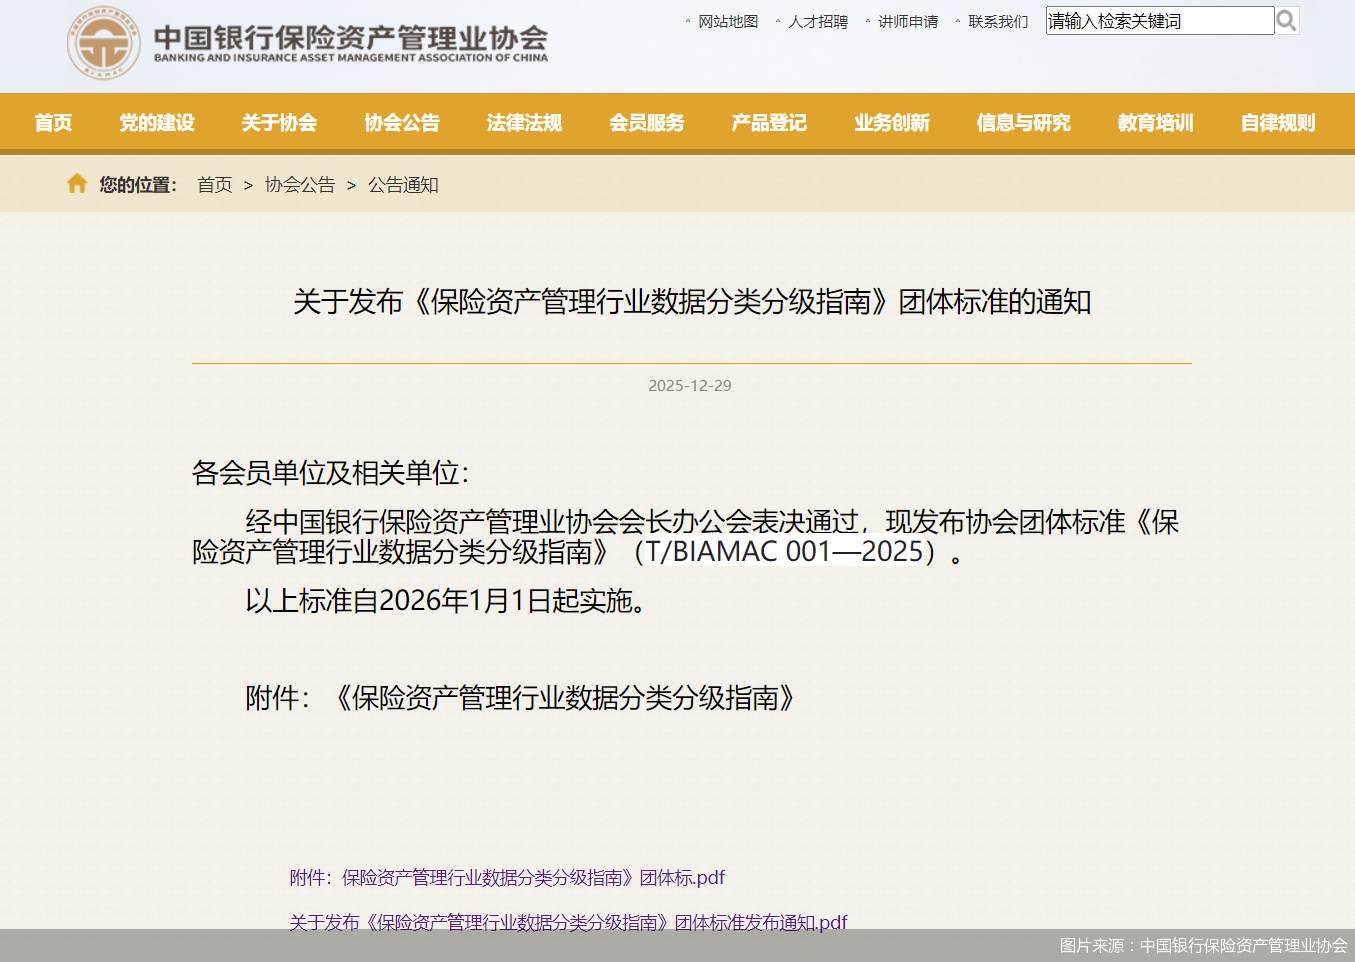This screenshot has height=962, width=1355.
Task: Select 首页 in the navigation bar
Action: click(x=53, y=122)
